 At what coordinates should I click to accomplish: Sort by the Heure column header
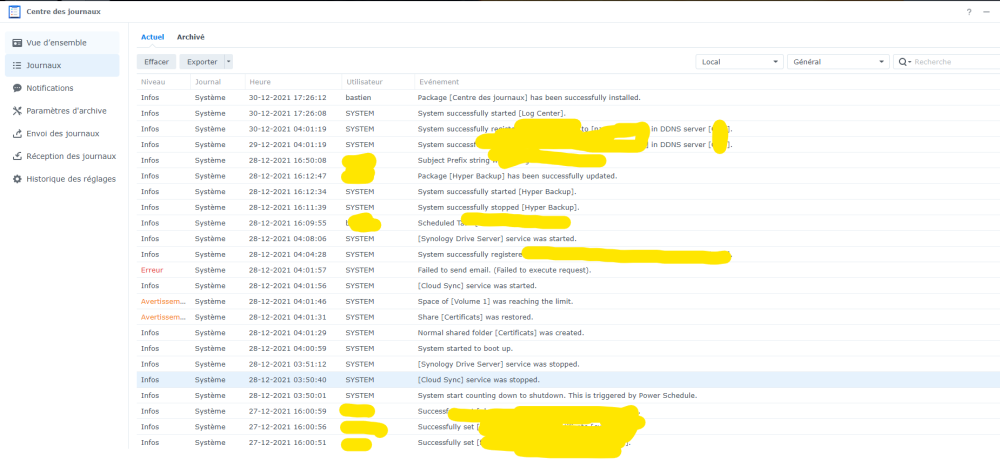260,82
